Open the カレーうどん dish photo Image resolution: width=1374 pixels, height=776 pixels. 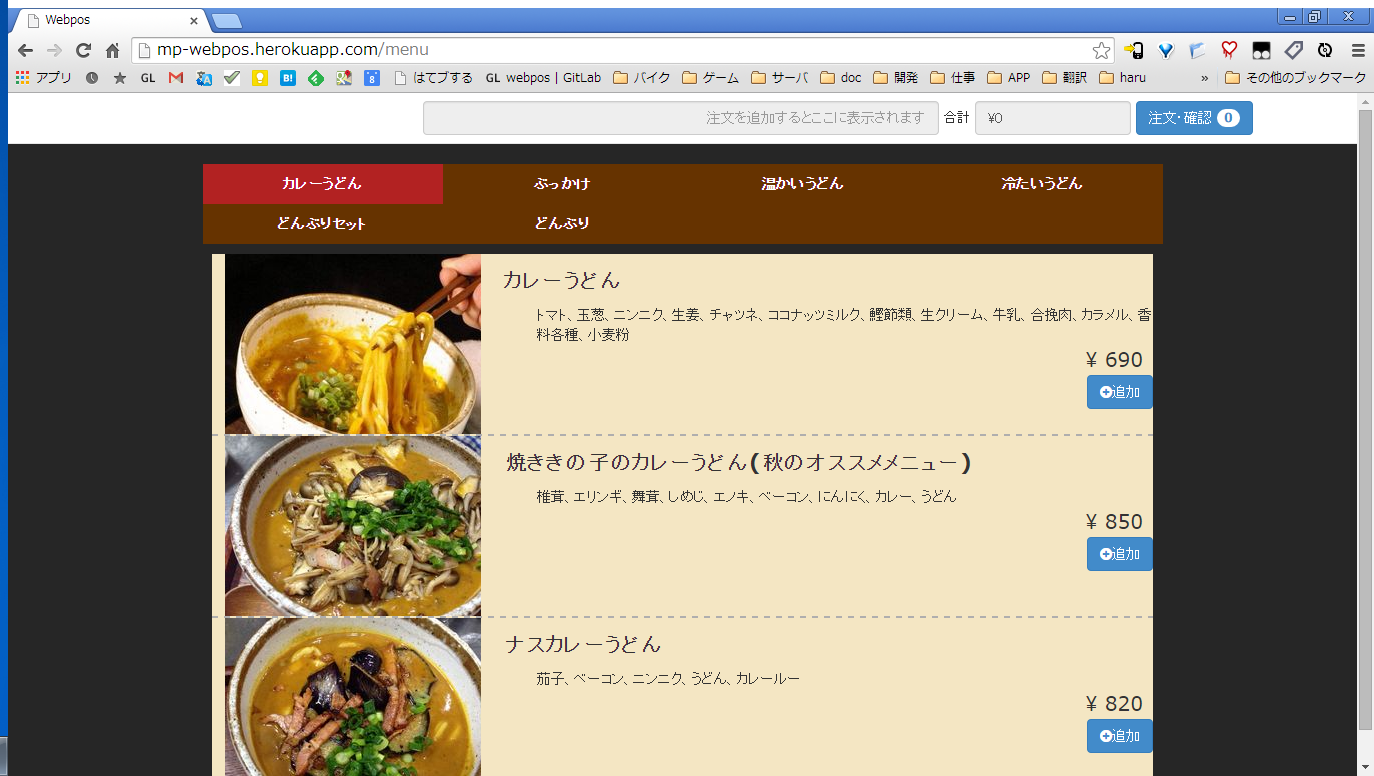pyautogui.click(x=353, y=344)
